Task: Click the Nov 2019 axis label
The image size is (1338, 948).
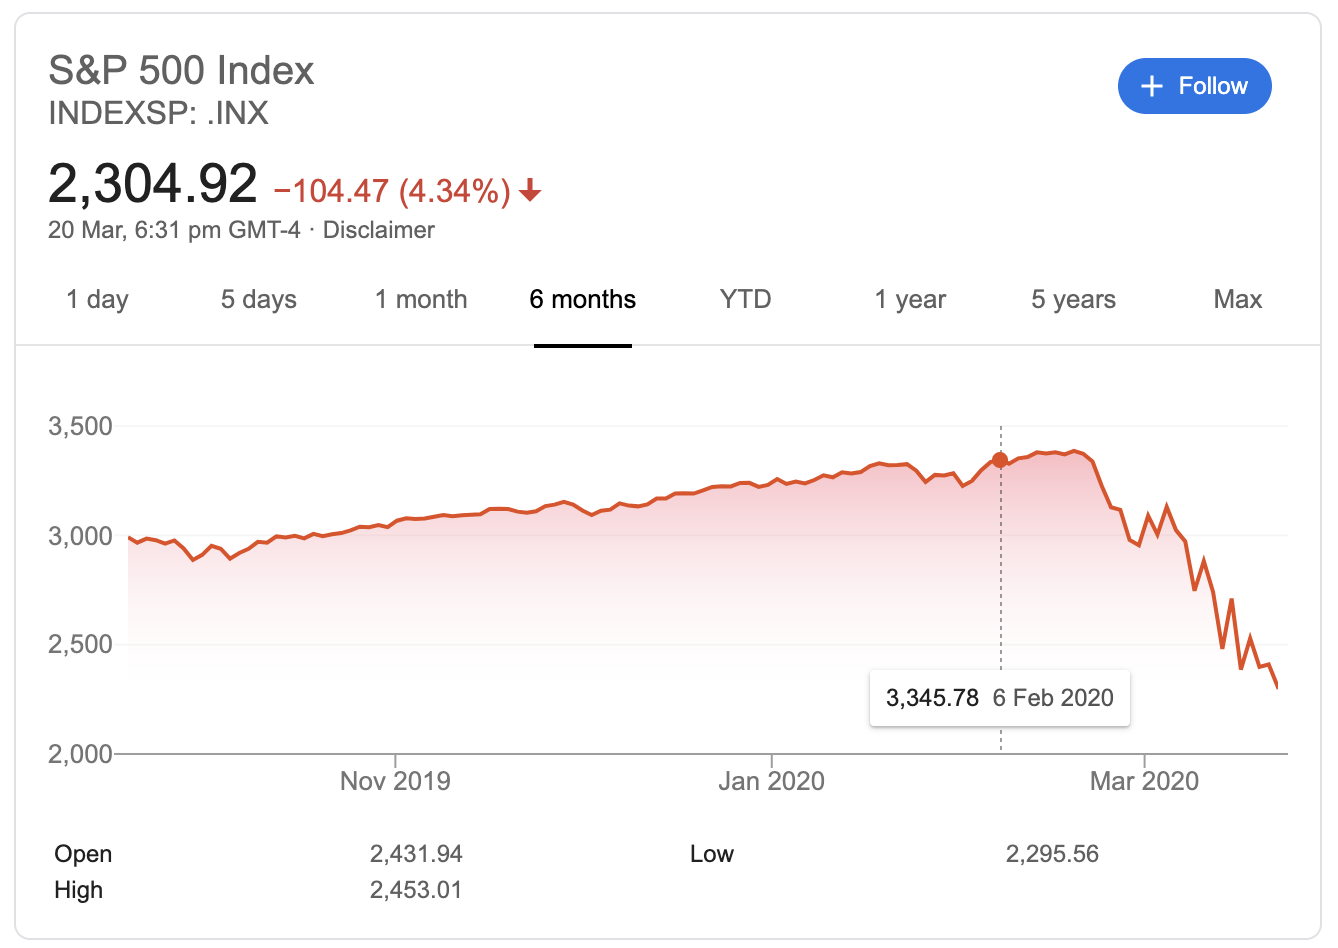Action: tap(395, 781)
